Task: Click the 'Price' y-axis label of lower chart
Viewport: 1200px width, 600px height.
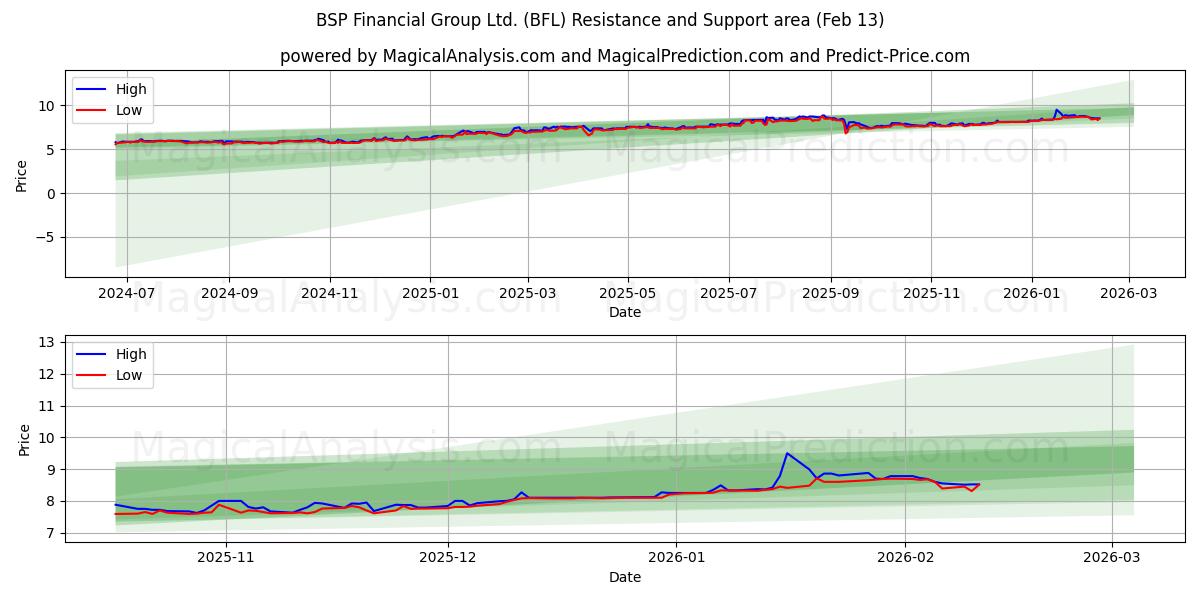Action: 23,439
